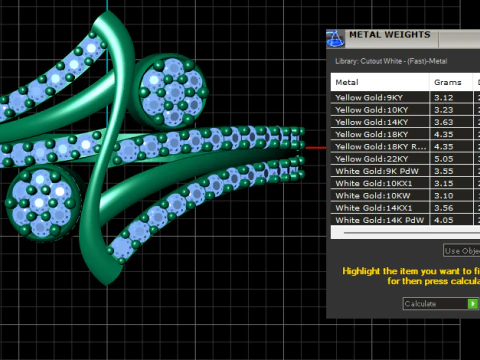Click the 3.55 grams value

tap(444, 171)
